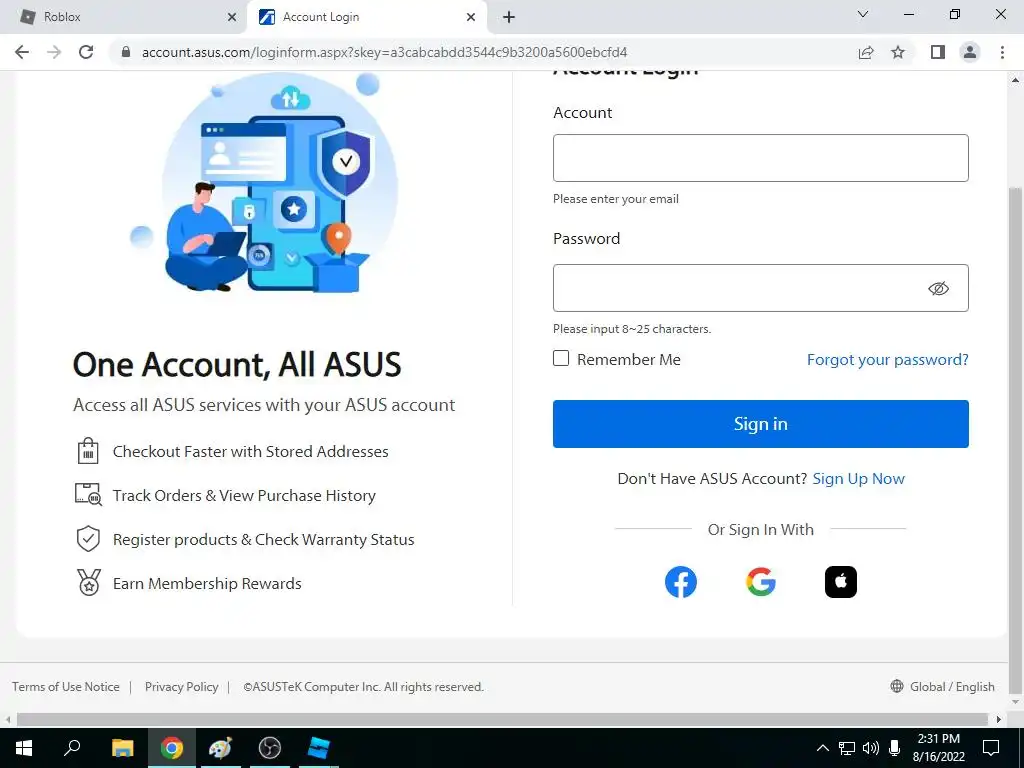Image resolution: width=1024 pixels, height=768 pixels.
Task: Go back to the previous page
Action: click(22, 52)
